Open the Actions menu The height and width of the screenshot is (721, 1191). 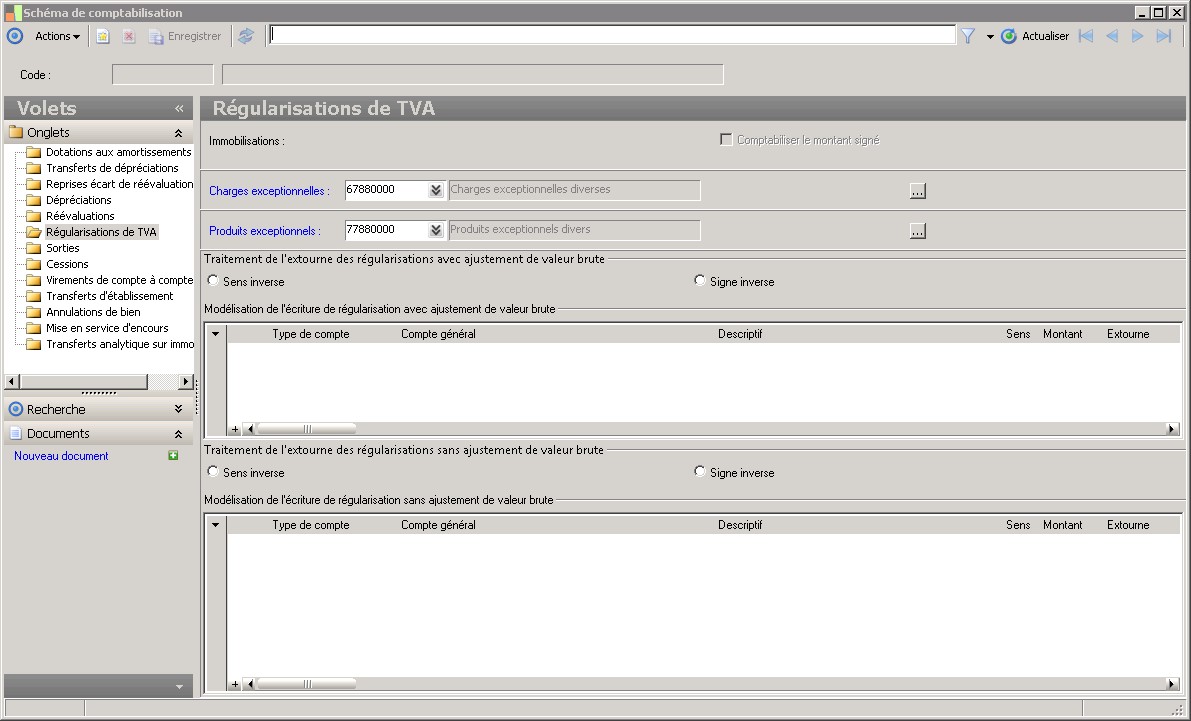(x=58, y=36)
